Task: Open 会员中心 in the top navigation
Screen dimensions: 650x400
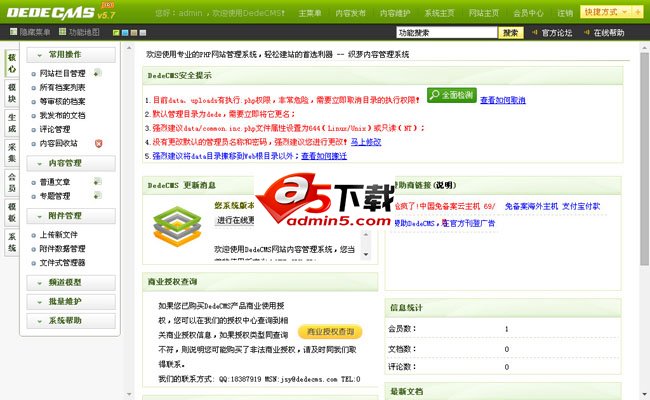Action: [528, 13]
